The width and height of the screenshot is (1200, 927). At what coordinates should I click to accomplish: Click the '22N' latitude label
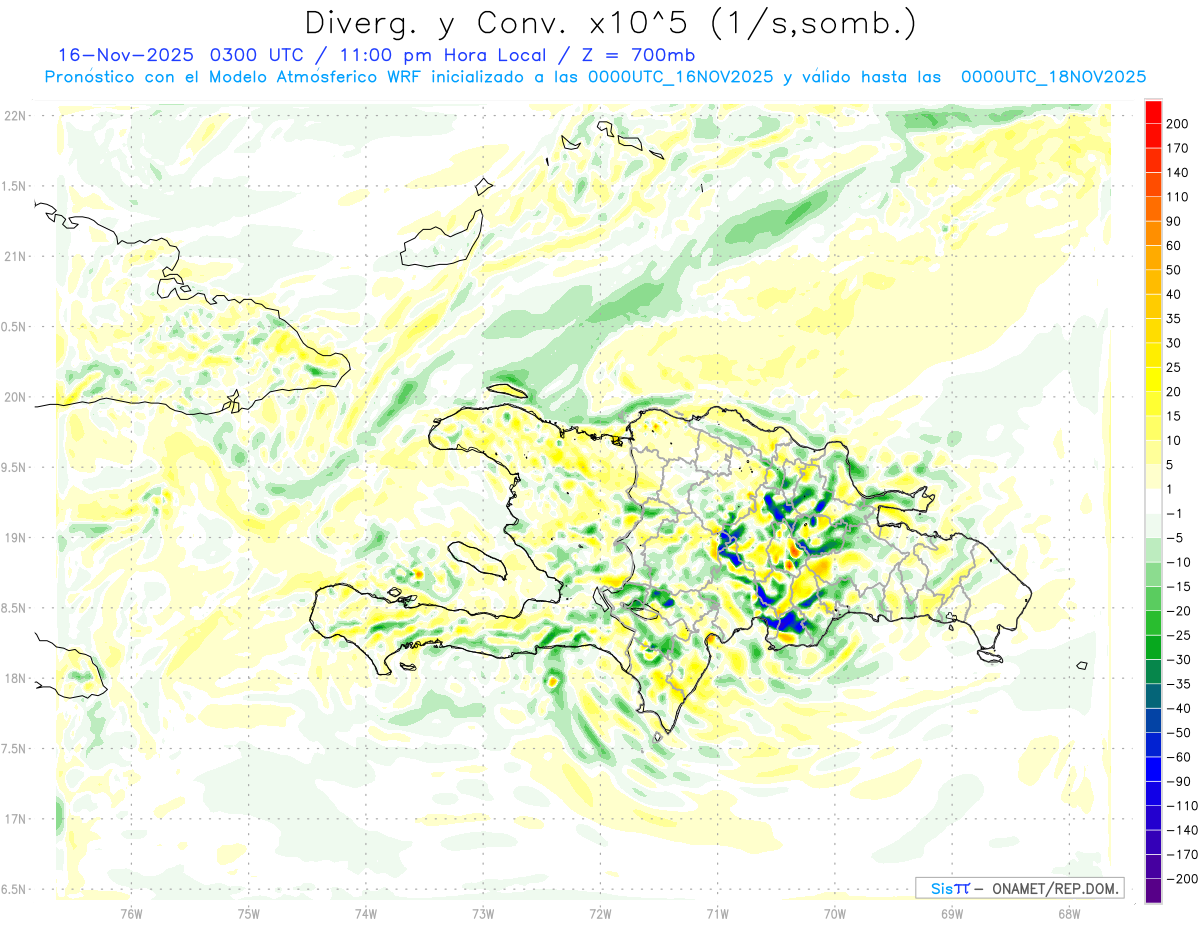[x=15, y=115]
